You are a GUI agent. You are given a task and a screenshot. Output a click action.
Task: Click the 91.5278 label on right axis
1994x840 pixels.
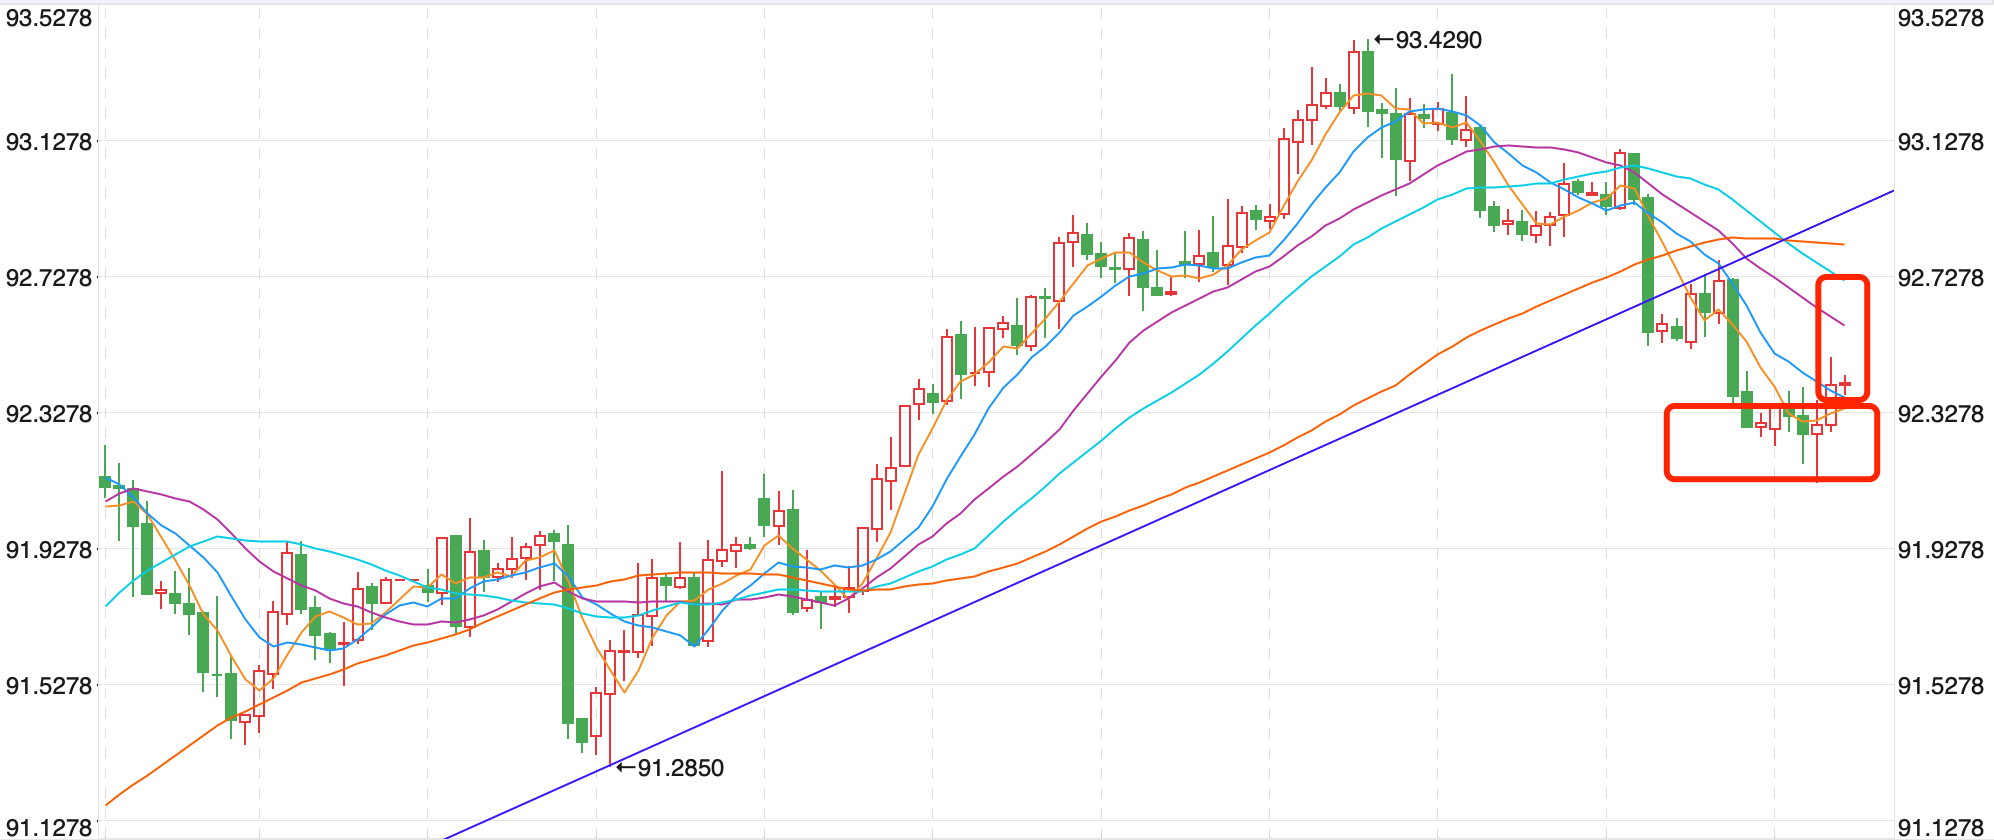(x=1940, y=686)
